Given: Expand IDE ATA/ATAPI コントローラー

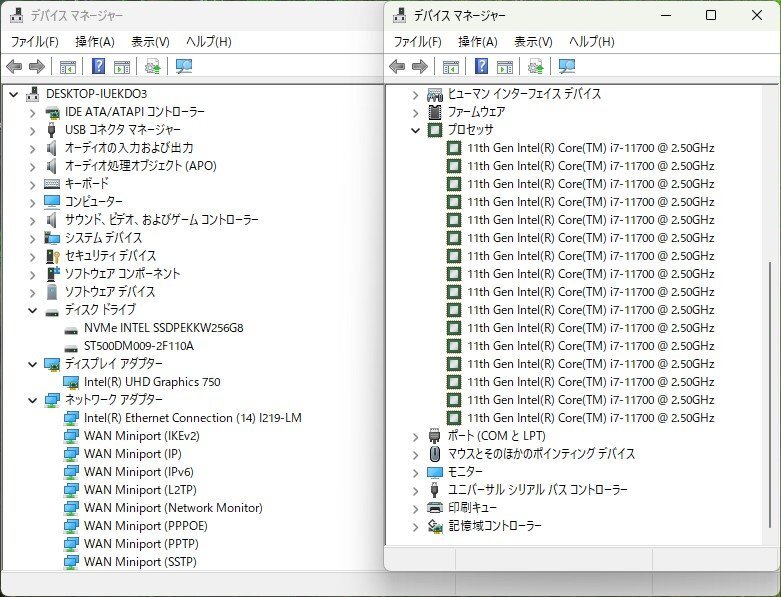Looking at the screenshot, I should pyautogui.click(x=33, y=113).
